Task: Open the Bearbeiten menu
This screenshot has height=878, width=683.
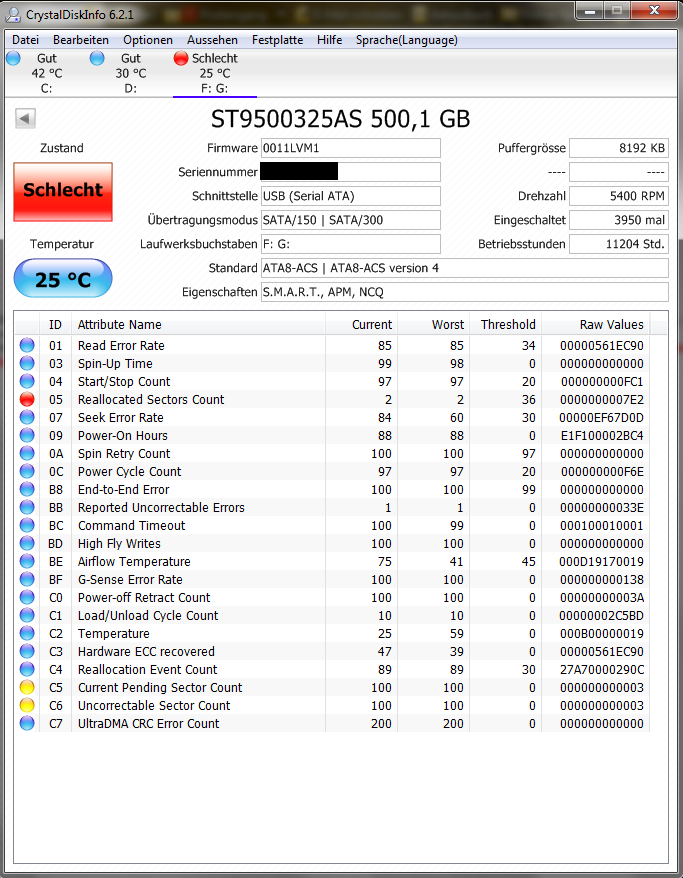Action: pyautogui.click(x=81, y=40)
